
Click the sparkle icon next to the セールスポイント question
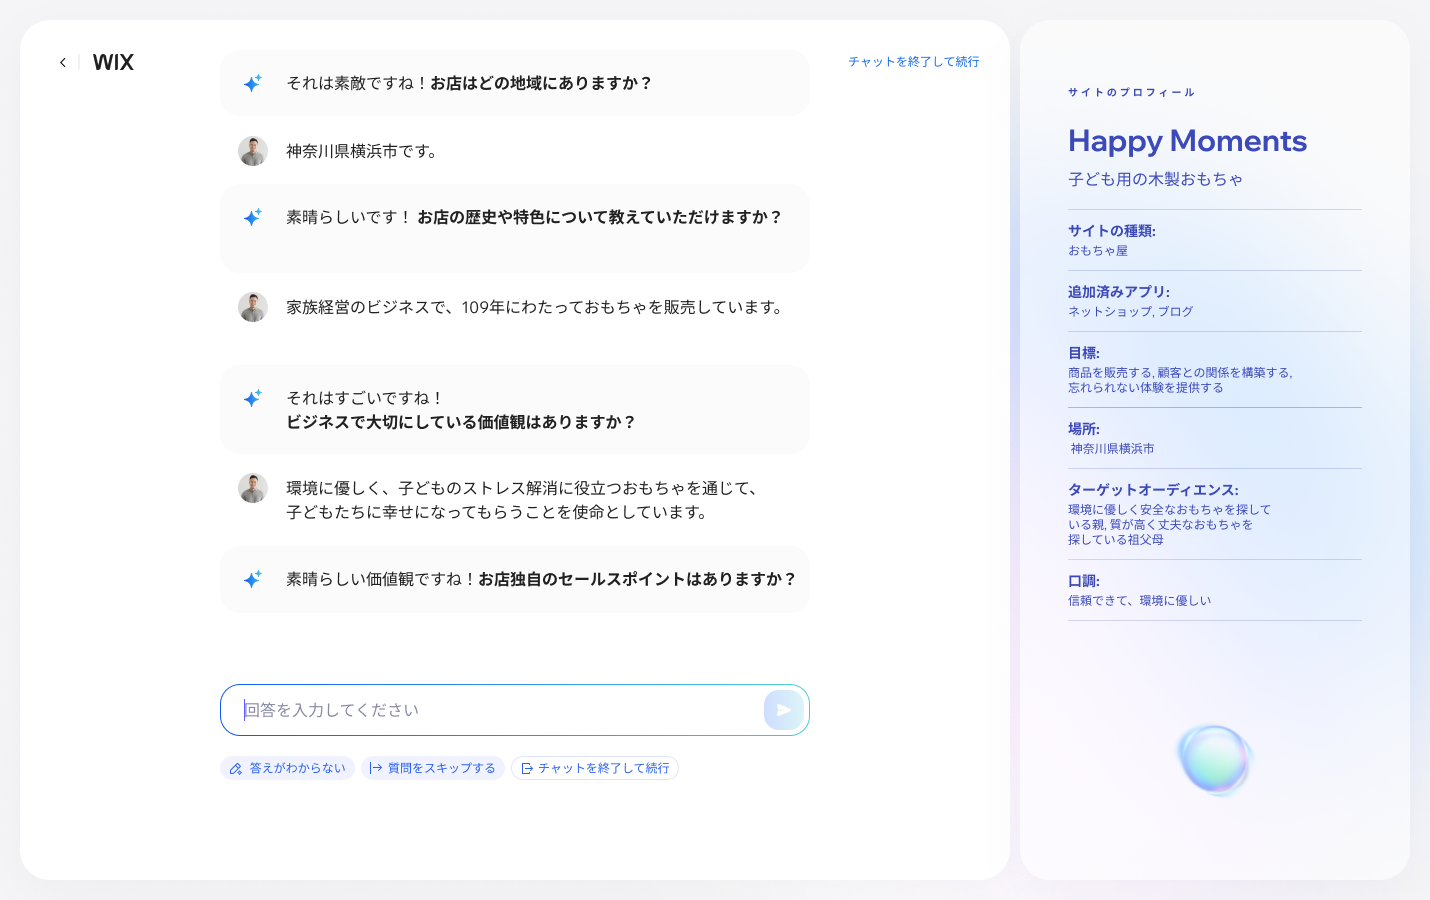click(252, 579)
